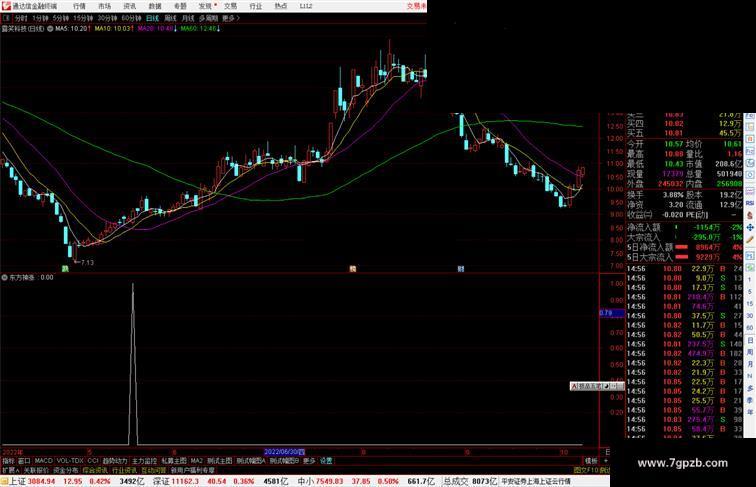Open the 综合资讯 tab
The height and width of the screenshot is (487, 756).
point(95,470)
